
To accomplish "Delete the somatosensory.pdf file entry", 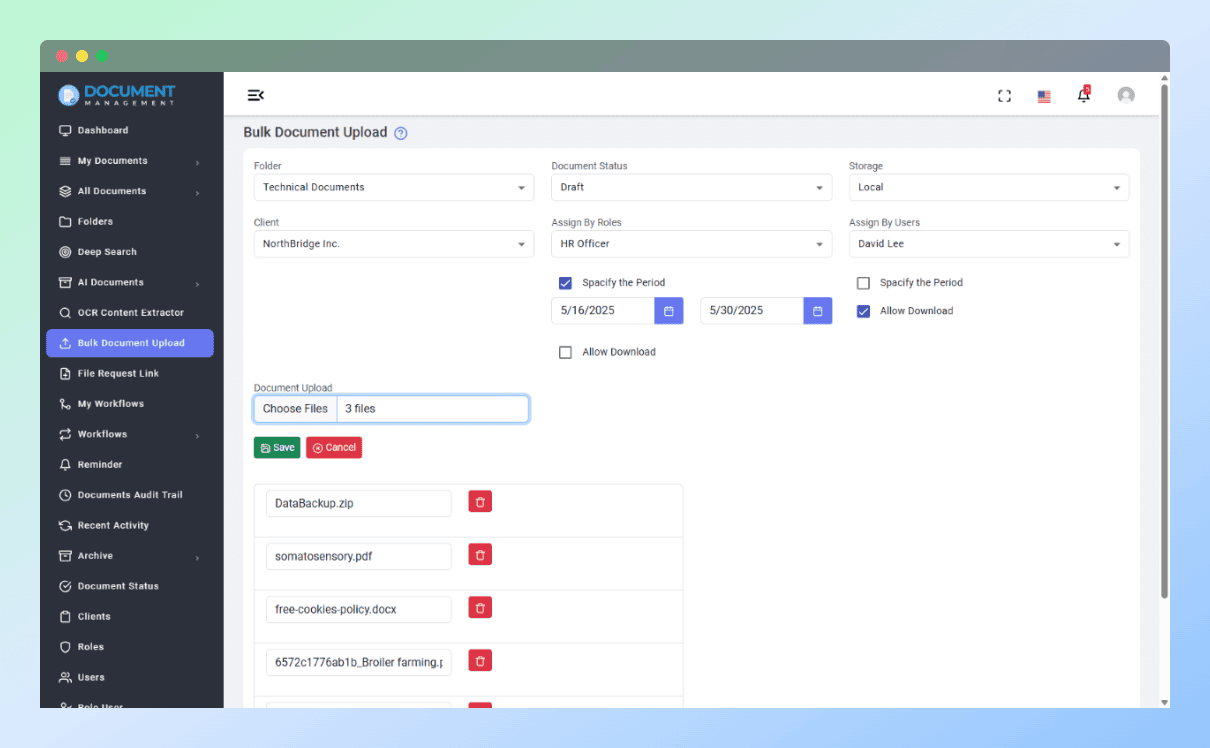I will pos(479,554).
